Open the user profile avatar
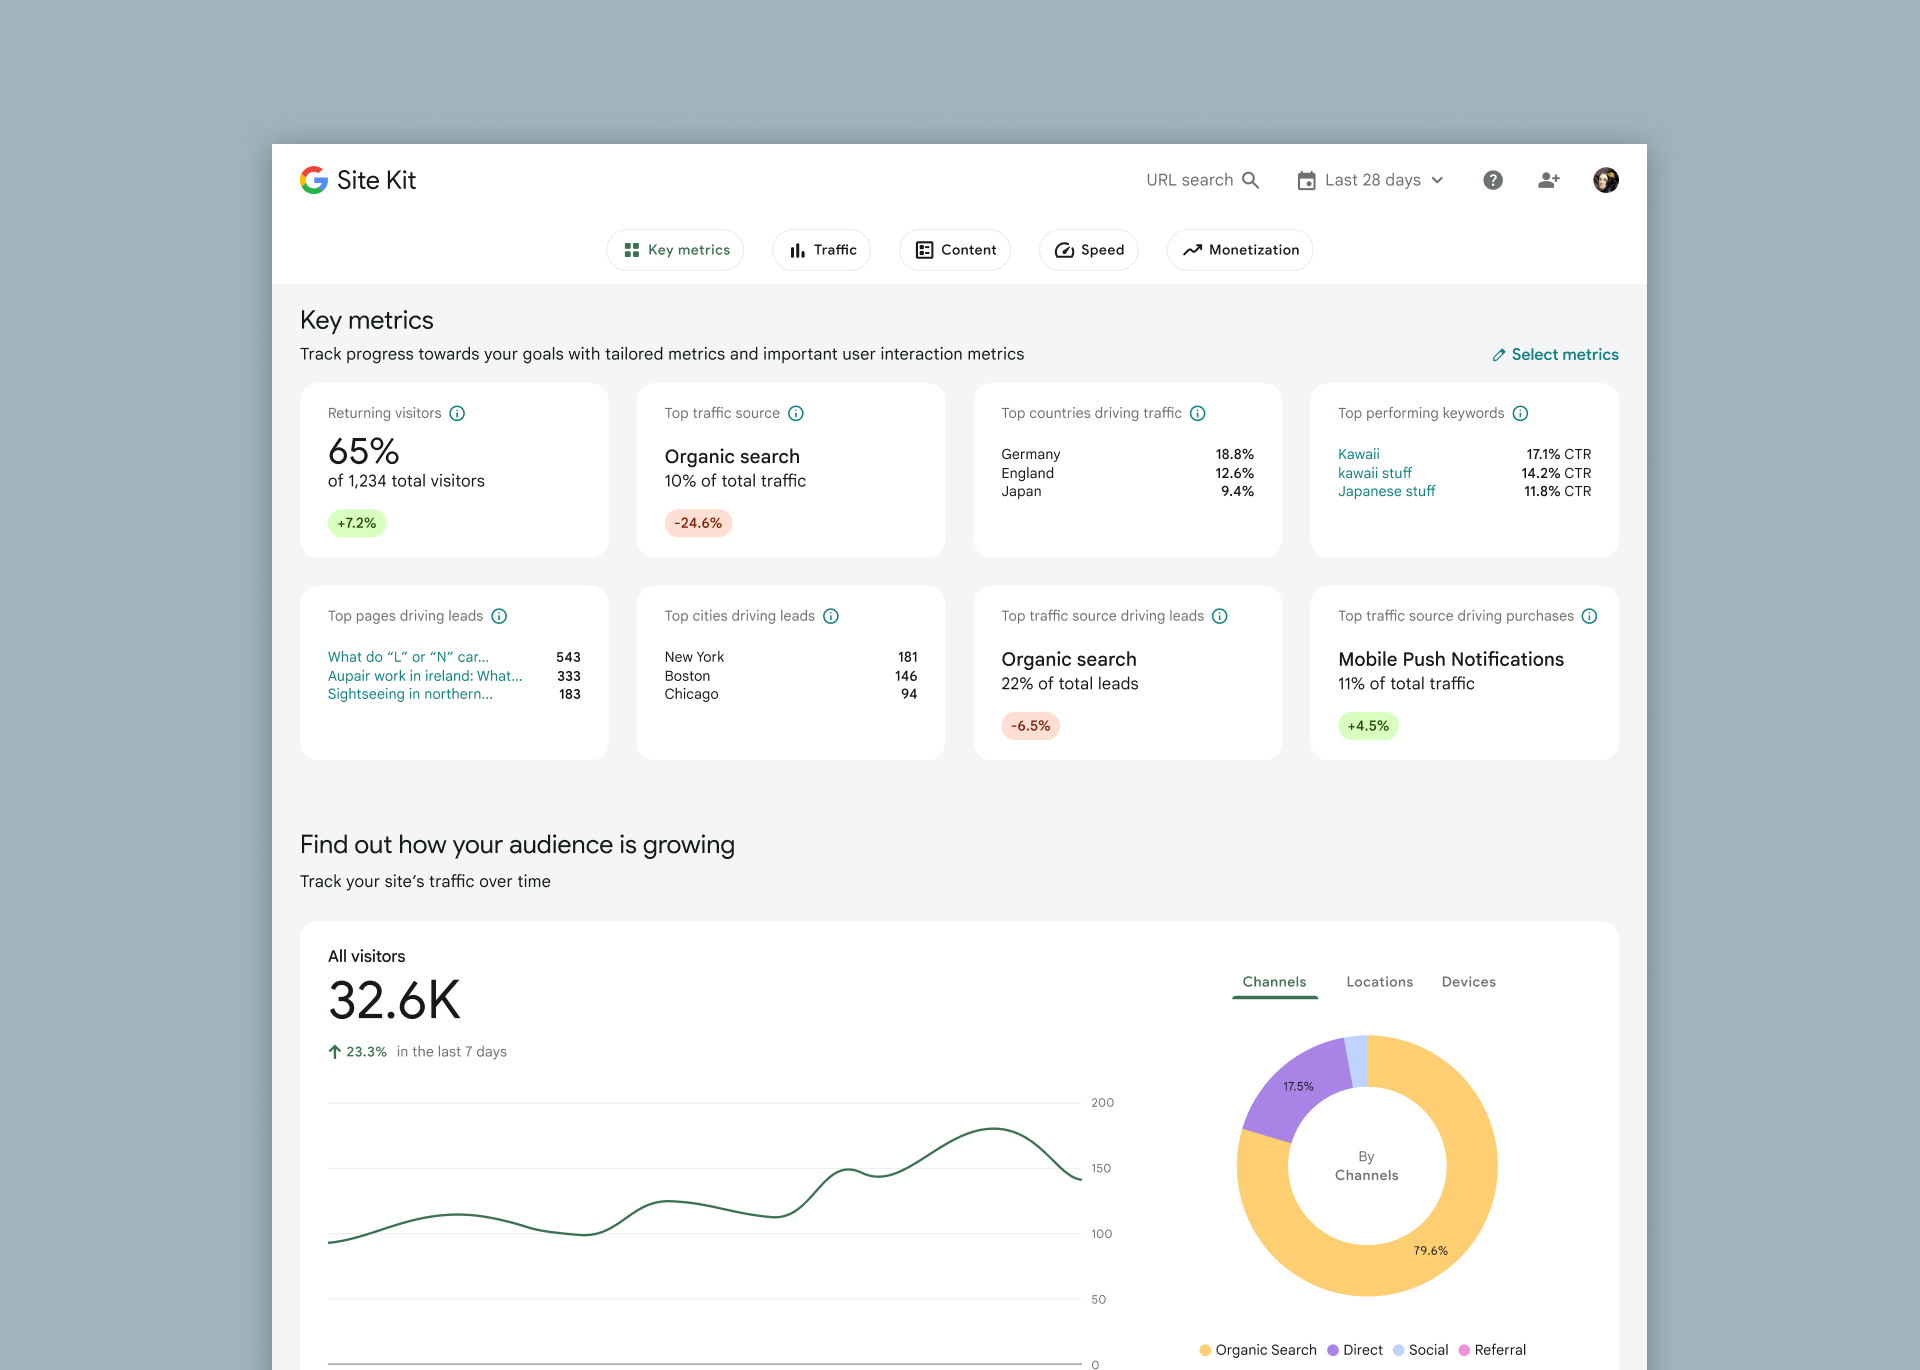The height and width of the screenshot is (1370, 1920). pyautogui.click(x=1605, y=180)
